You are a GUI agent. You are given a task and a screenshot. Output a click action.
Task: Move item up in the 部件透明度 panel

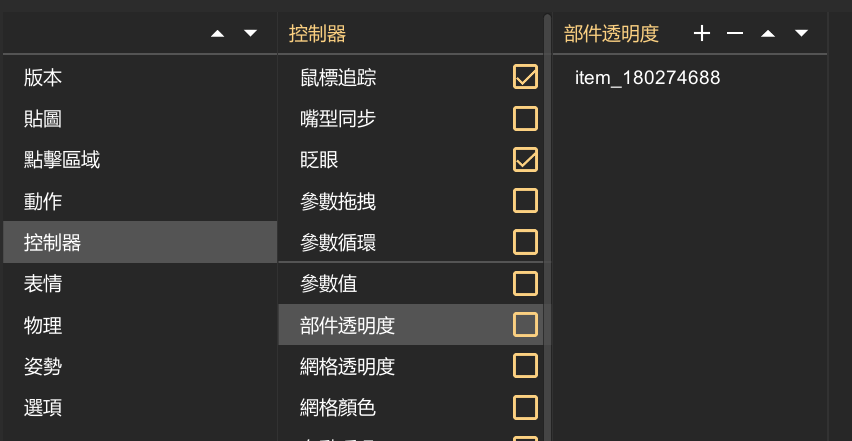tap(767, 34)
